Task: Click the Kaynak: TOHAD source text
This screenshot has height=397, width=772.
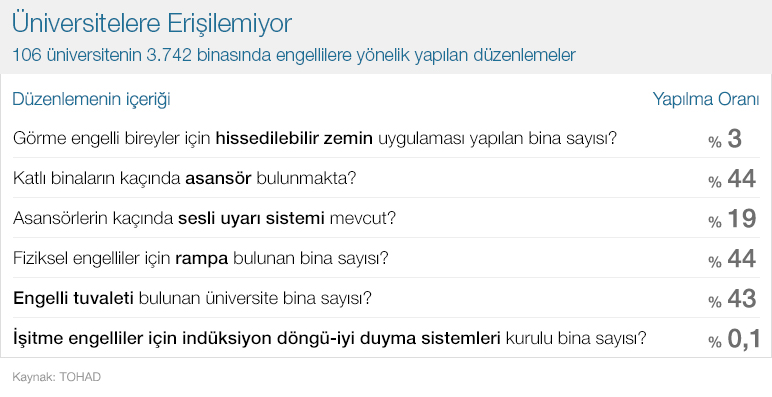Action: click(57, 377)
